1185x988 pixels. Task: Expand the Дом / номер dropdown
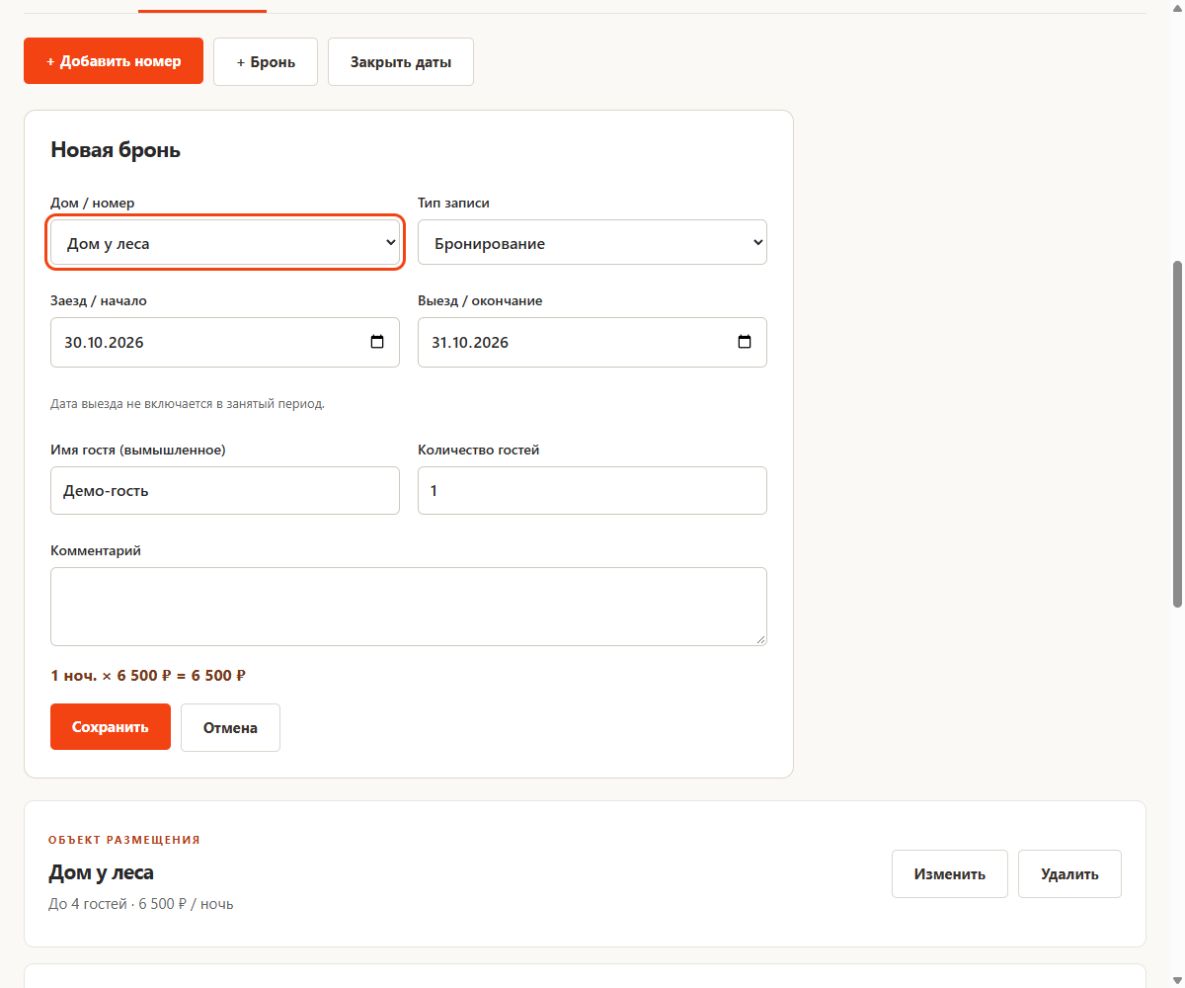coord(225,243)
